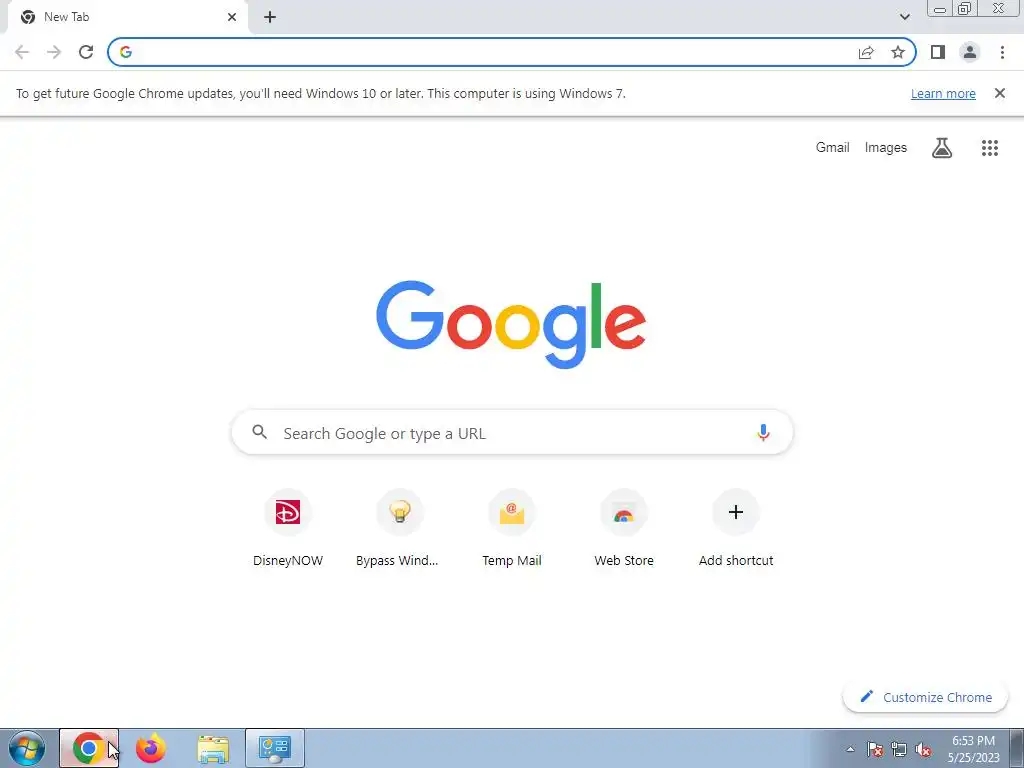Image resolution: width=1024 pixels, height=768 pixels.
Task: Click the magnifier icon in search box
Action: [259, 432]
